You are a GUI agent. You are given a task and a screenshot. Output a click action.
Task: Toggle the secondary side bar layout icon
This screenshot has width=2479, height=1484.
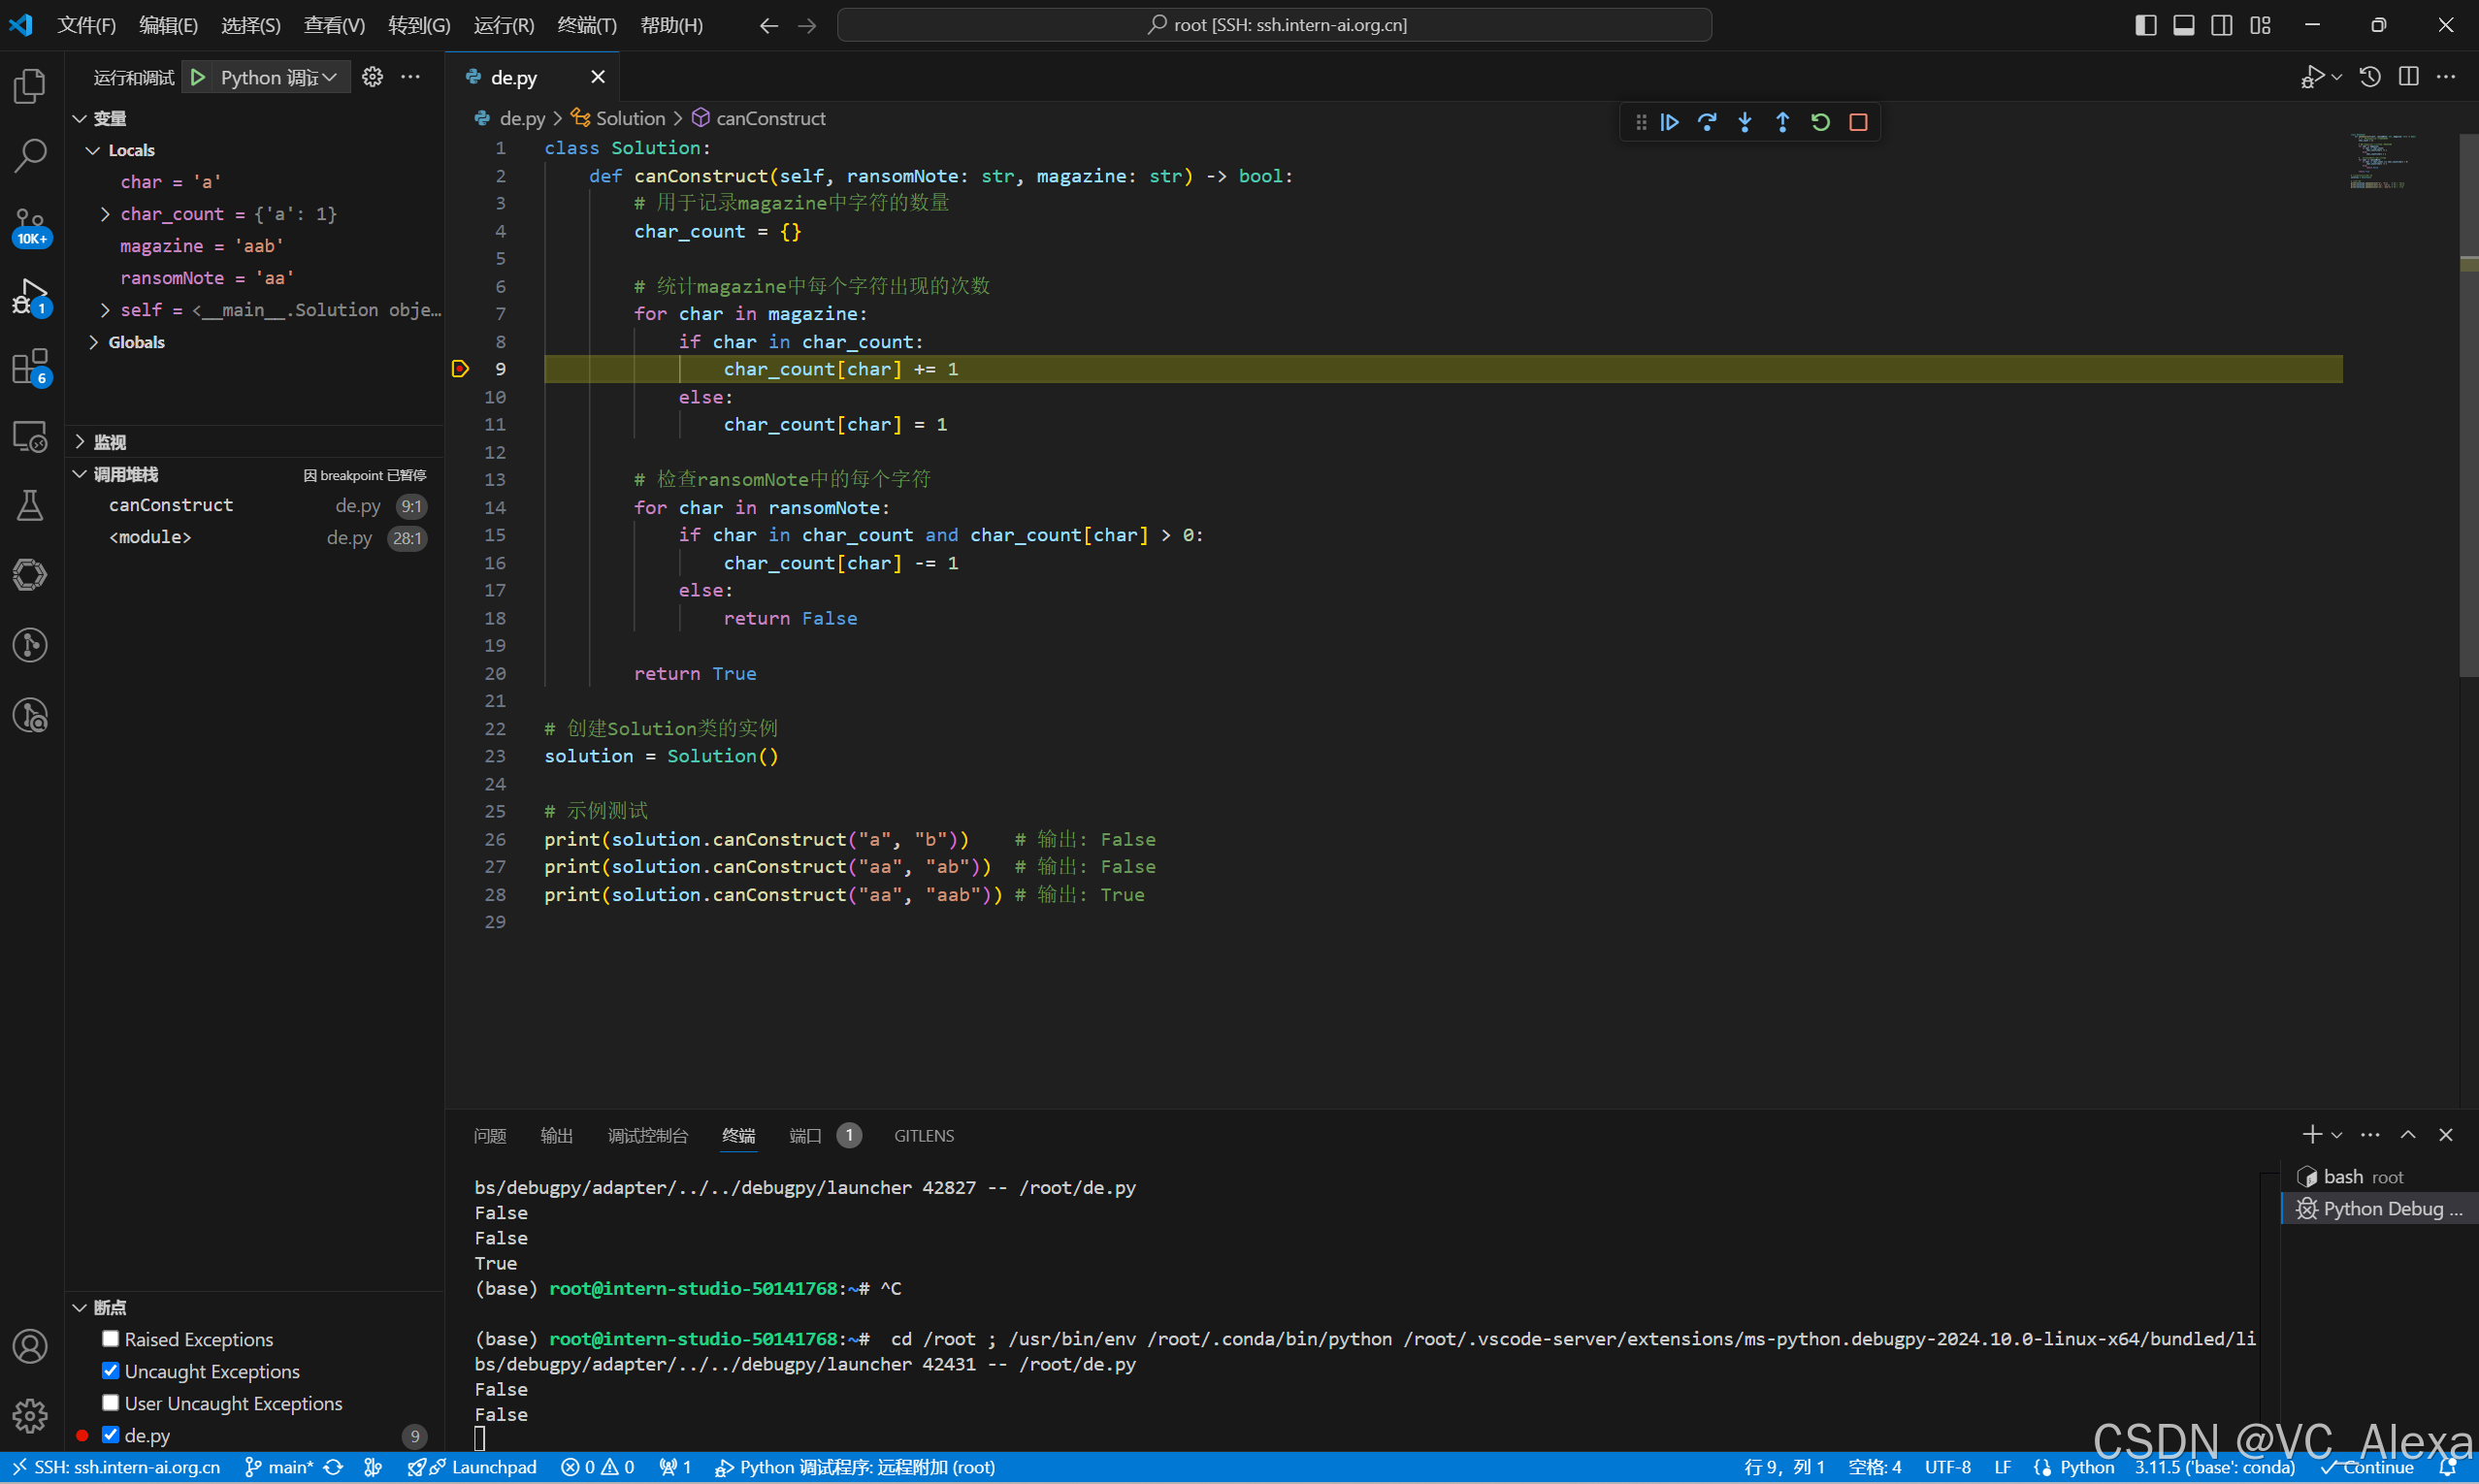(2222, 25)
